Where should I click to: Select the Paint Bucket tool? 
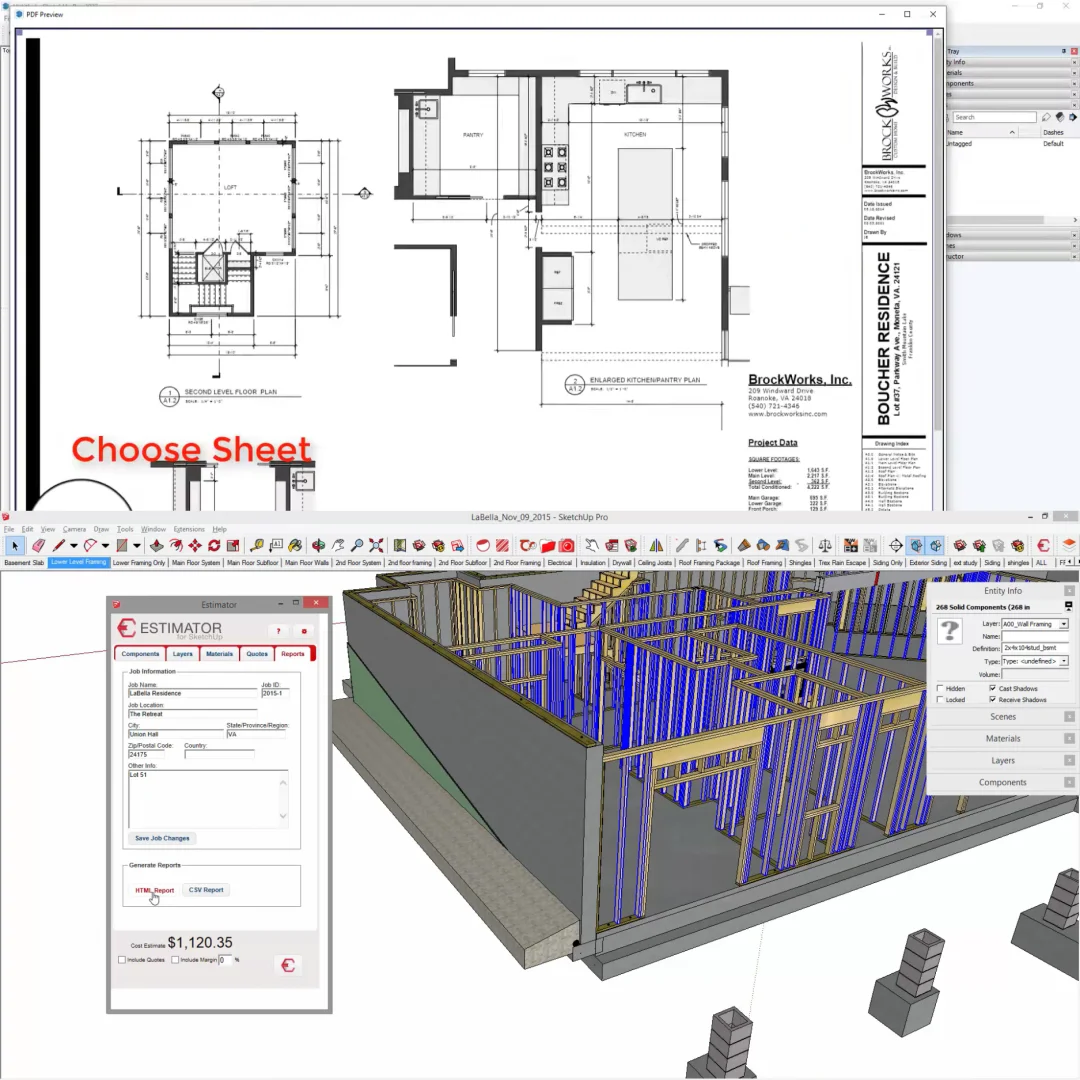point(295,546)
